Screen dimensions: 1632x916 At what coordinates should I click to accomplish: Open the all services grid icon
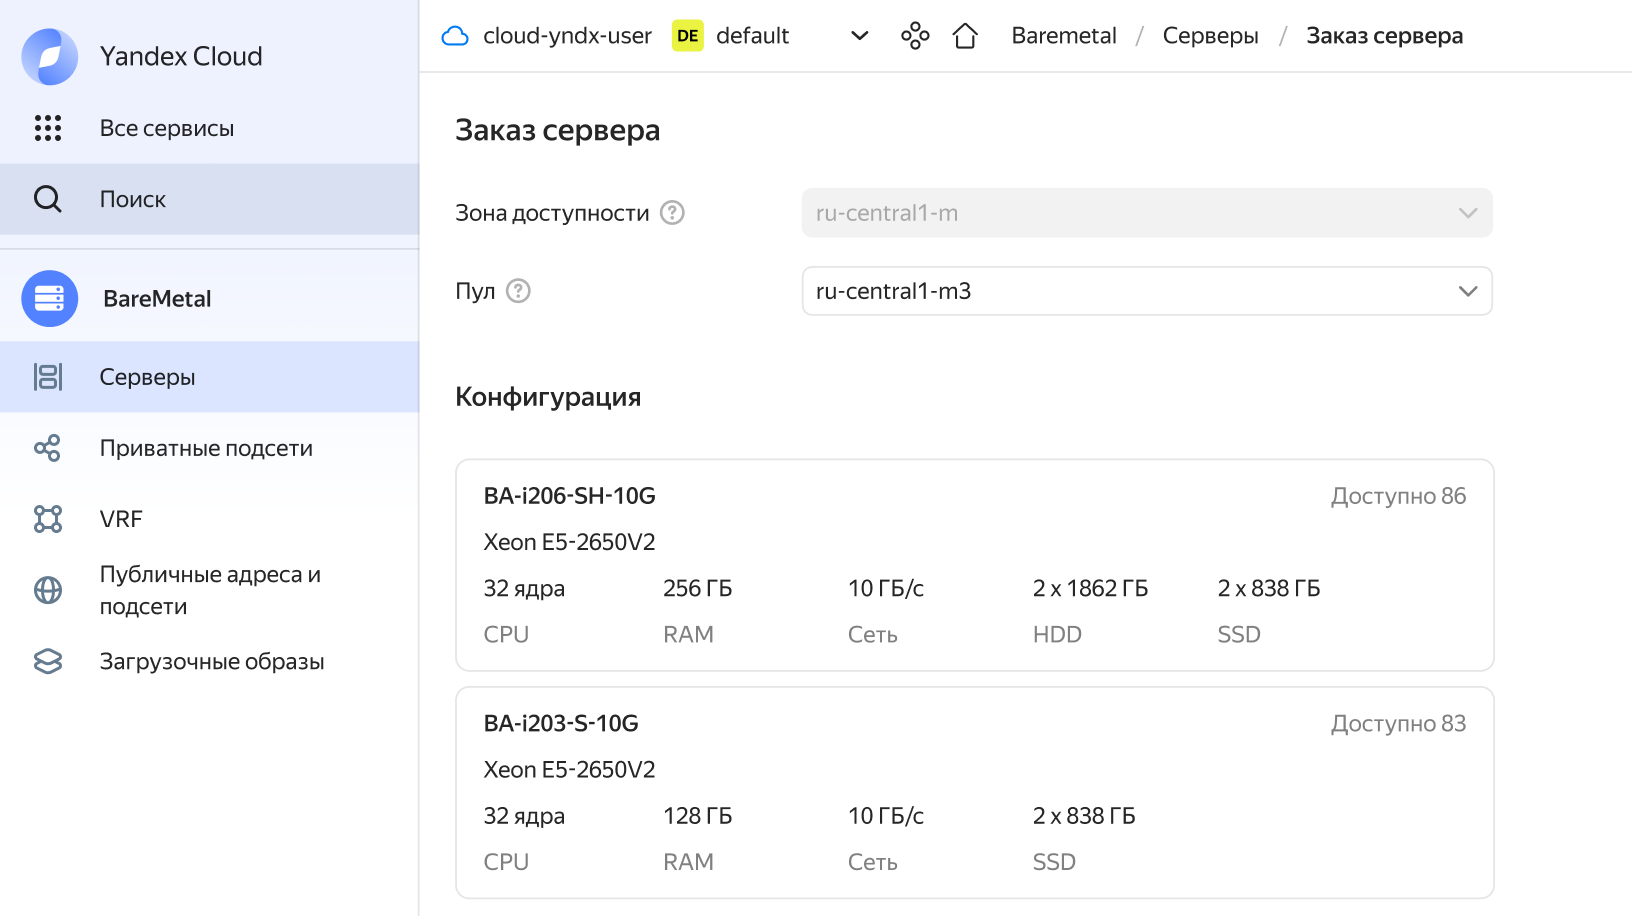point(48,128)
